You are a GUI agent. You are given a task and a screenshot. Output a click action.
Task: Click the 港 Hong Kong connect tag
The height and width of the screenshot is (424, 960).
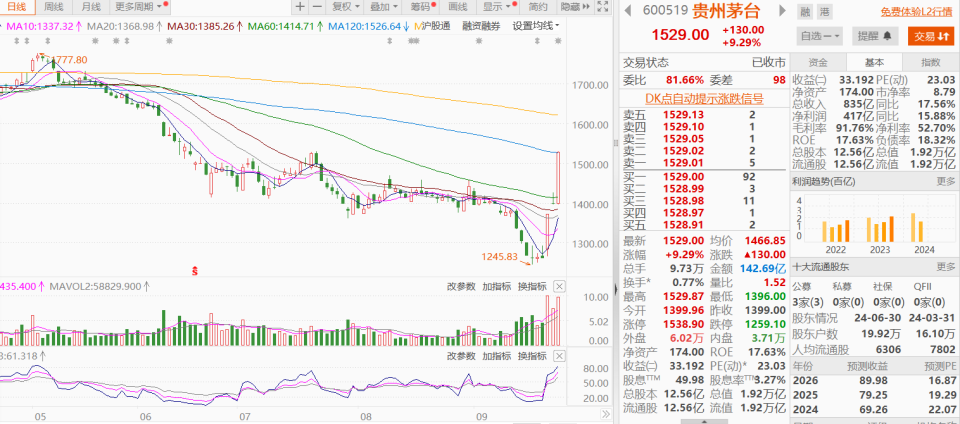coord(825,11)
